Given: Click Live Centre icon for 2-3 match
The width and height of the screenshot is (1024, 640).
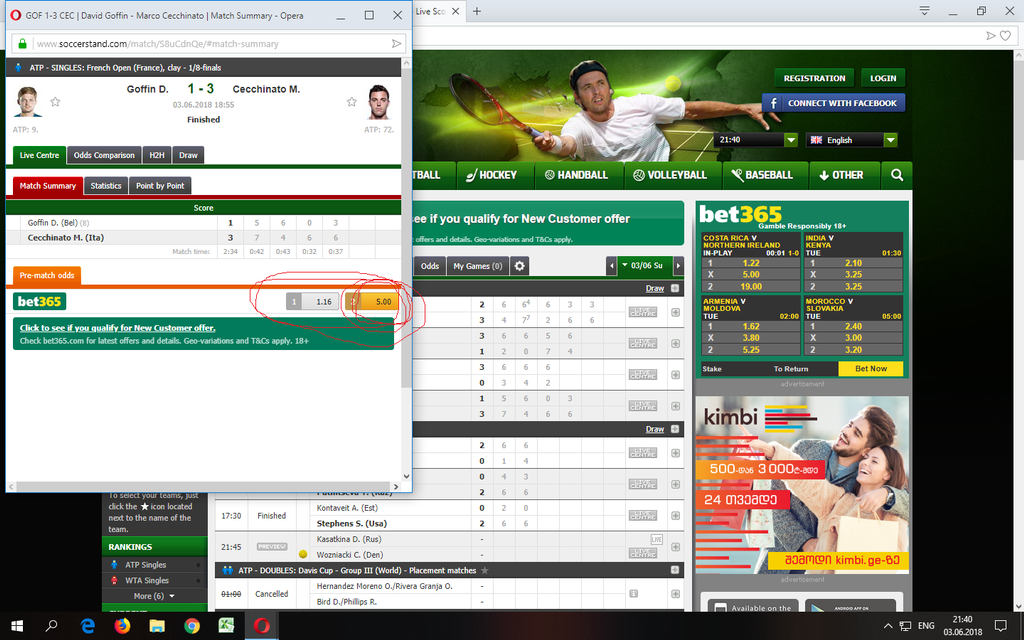Looking at the screenshot, I should 643,312.
